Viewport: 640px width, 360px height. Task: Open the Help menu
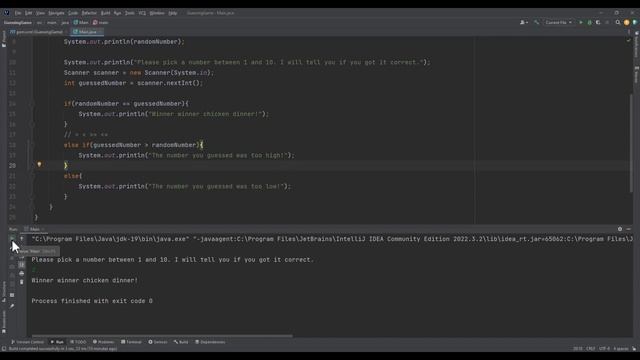tap(173, 13)
